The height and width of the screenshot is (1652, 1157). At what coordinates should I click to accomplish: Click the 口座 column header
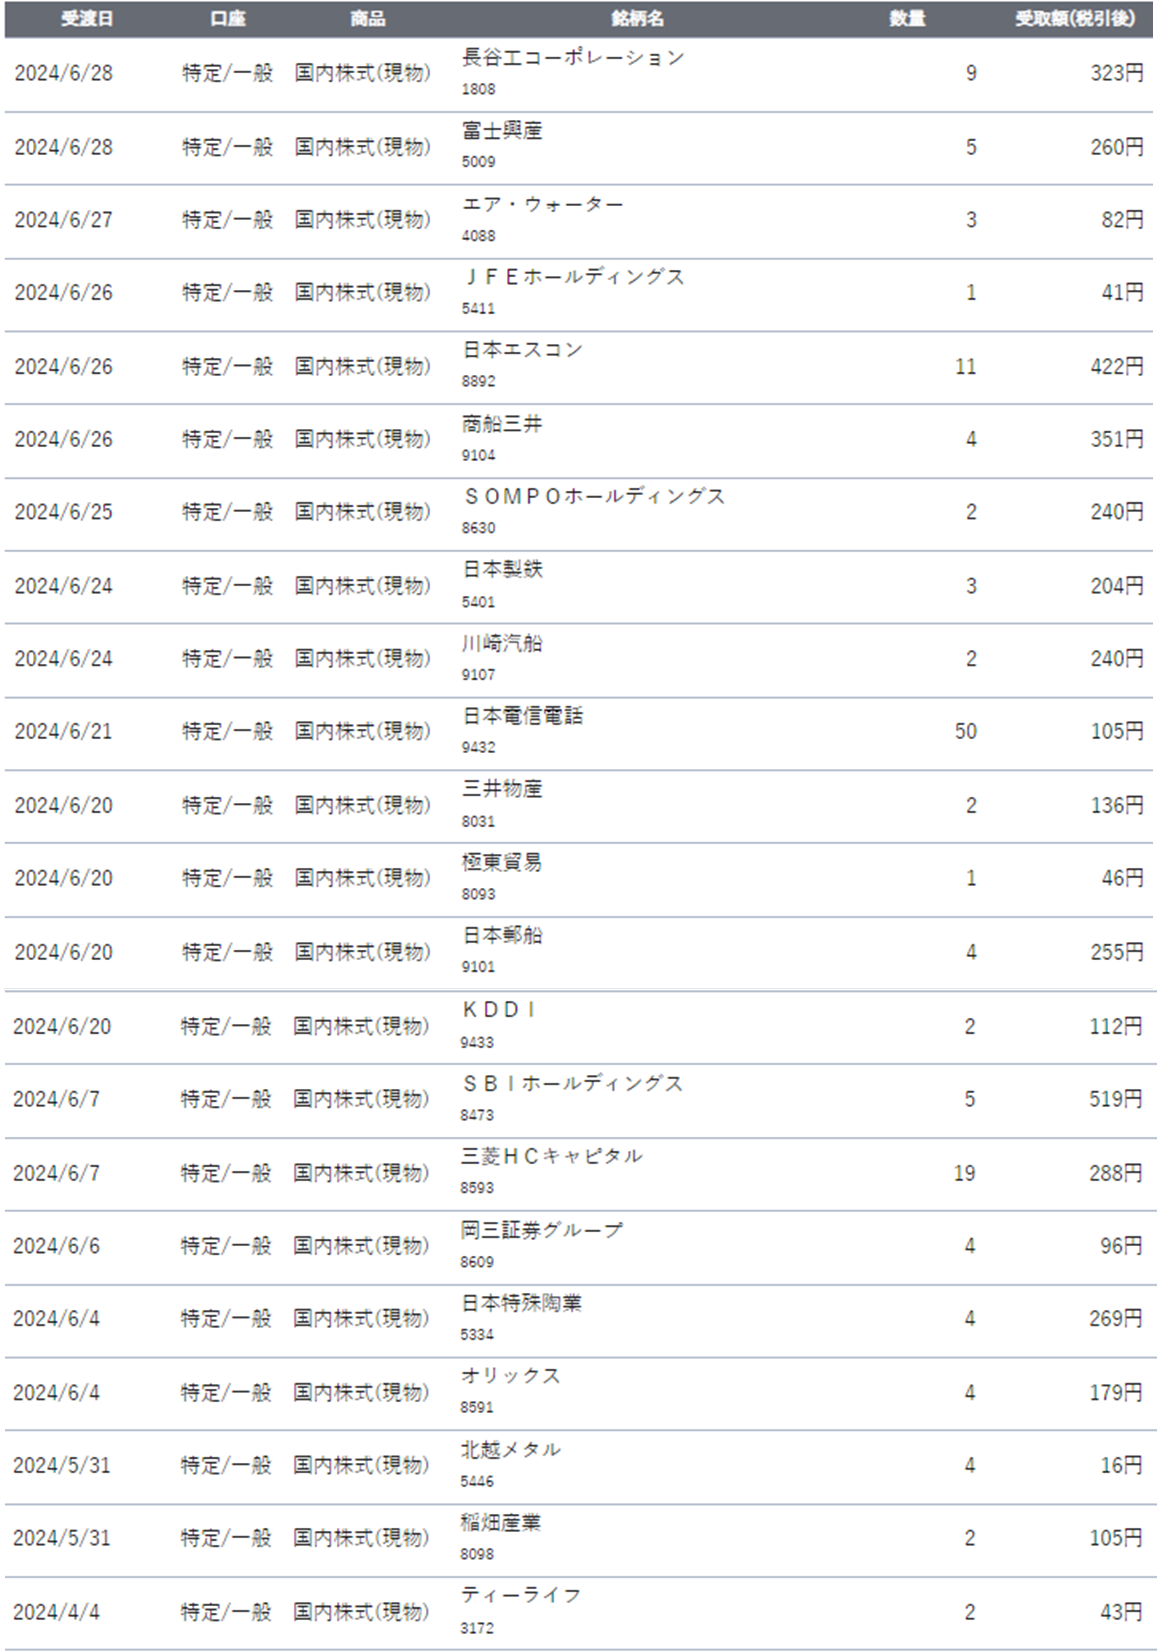pos(228,19)
